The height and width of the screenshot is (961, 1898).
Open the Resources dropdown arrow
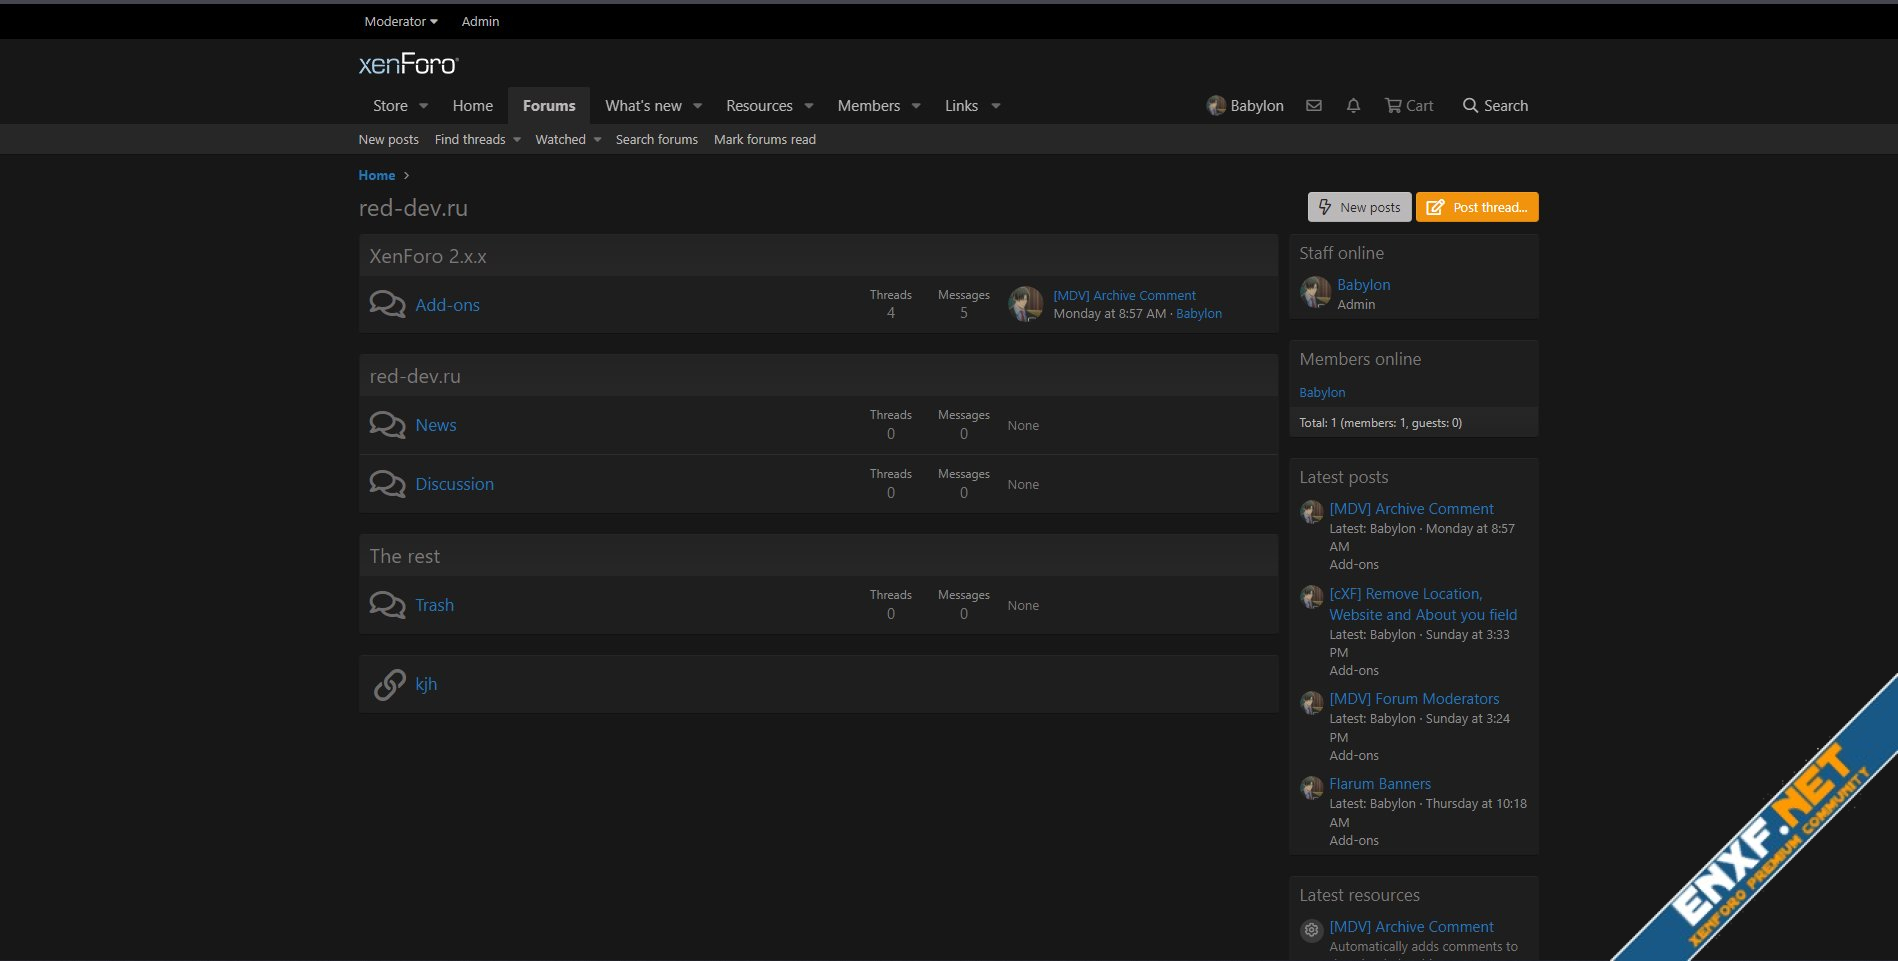[x=809, y=106]
